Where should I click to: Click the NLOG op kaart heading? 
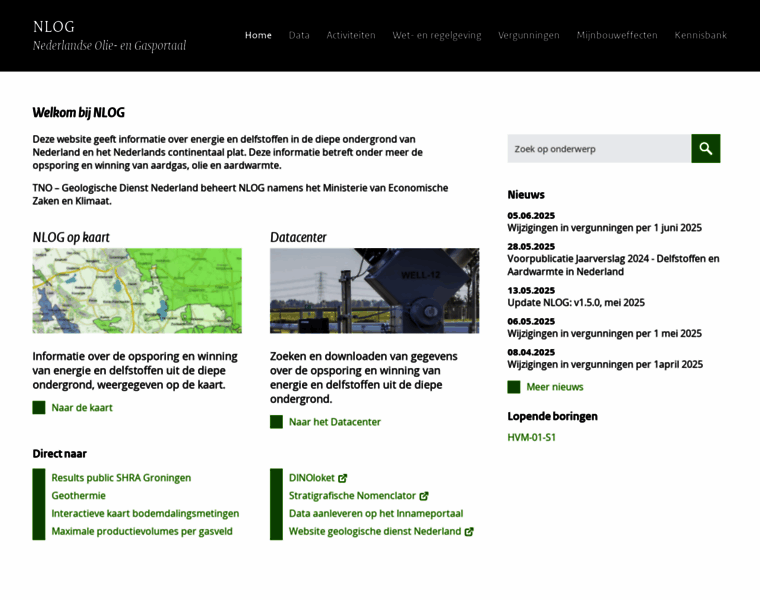[71, 237]
